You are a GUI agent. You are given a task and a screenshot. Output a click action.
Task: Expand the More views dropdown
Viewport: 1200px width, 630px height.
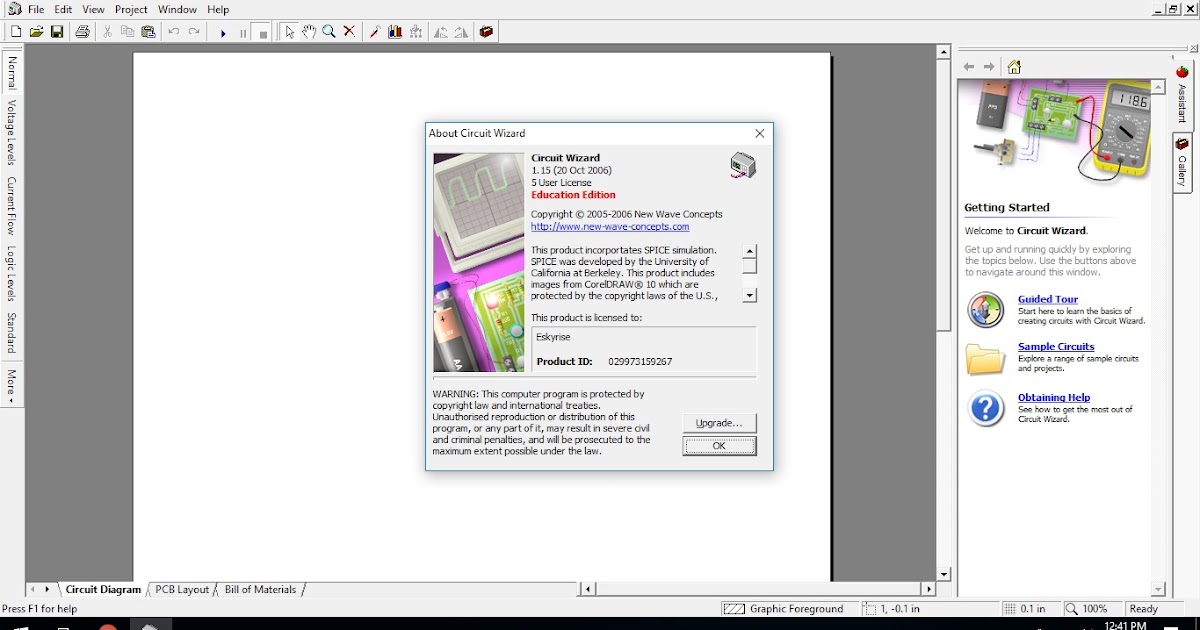[11, 386]
